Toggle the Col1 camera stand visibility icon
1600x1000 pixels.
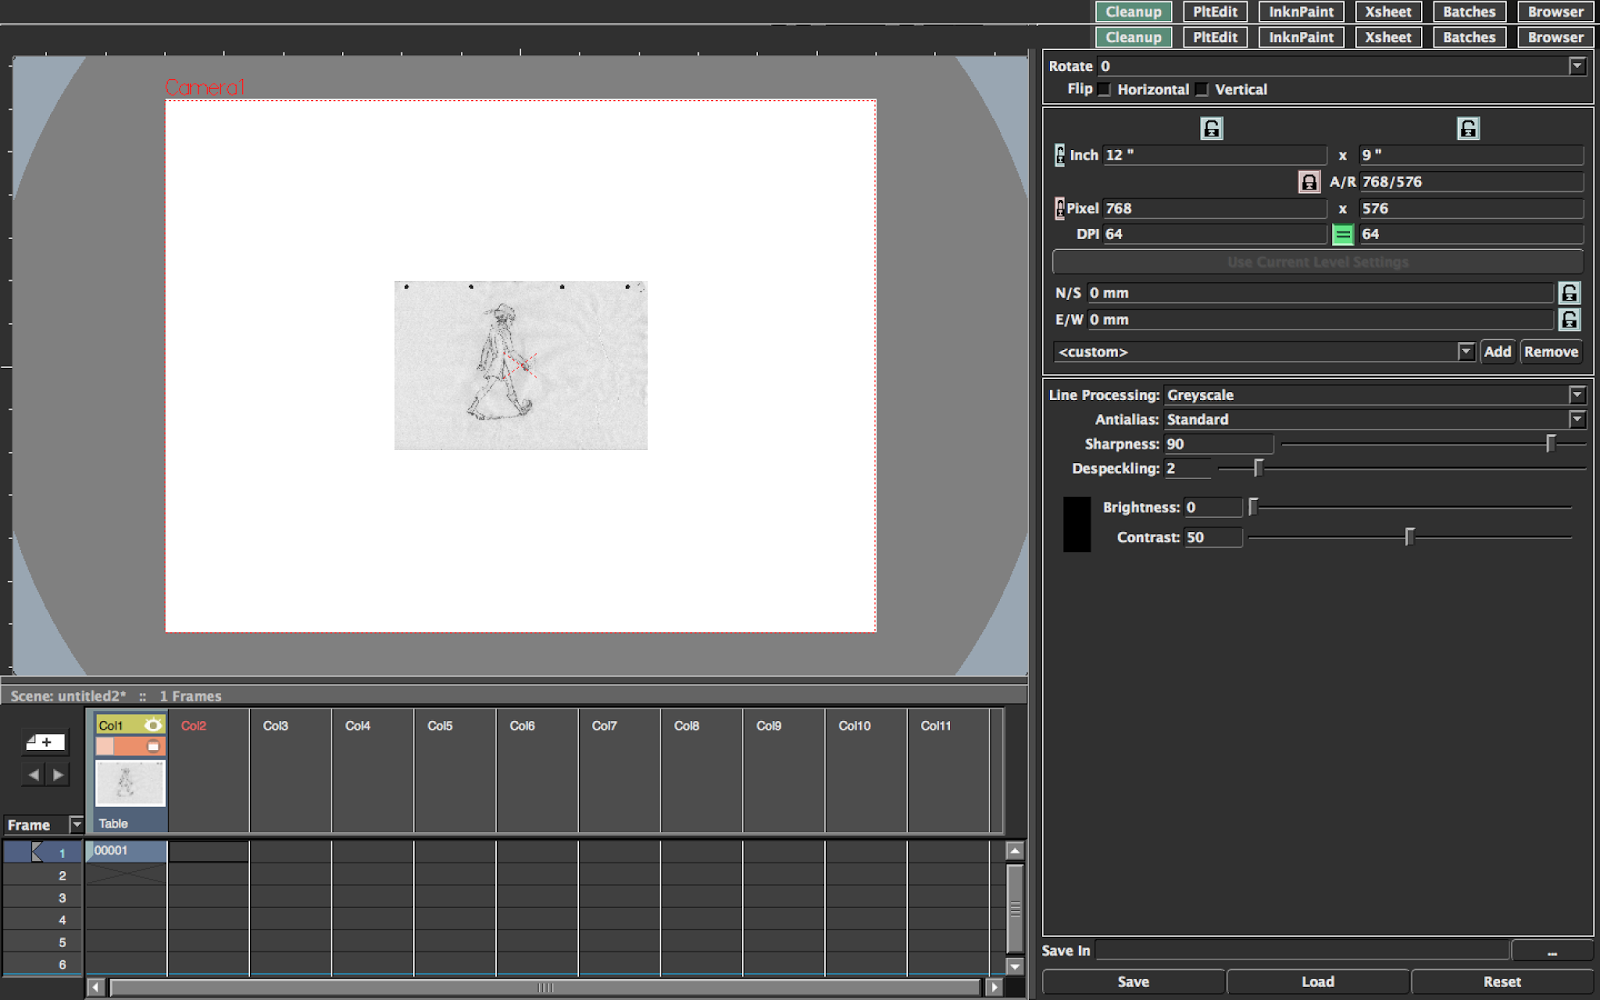153,746
